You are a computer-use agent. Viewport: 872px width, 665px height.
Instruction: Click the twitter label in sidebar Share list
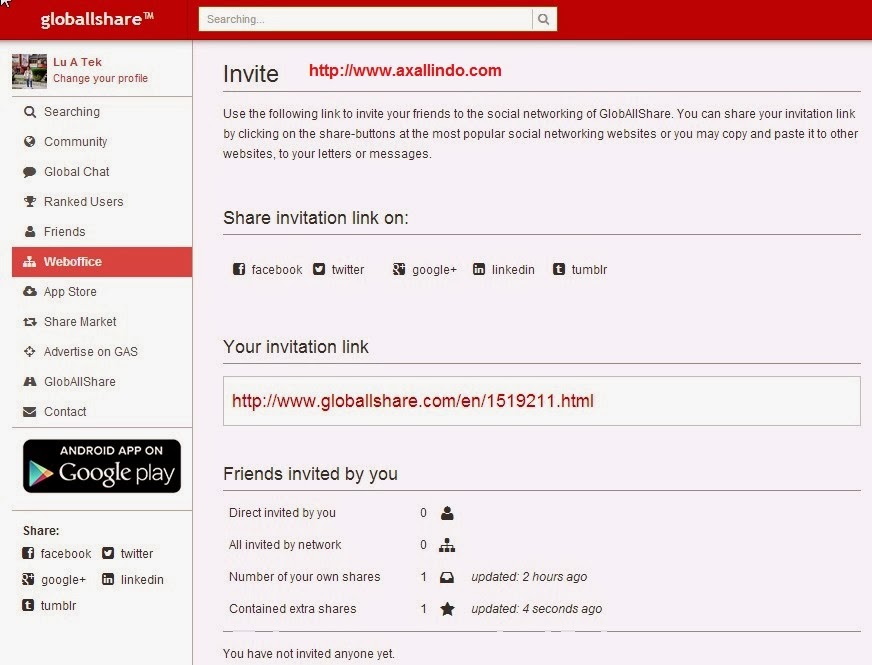click(x=137, y=554)
